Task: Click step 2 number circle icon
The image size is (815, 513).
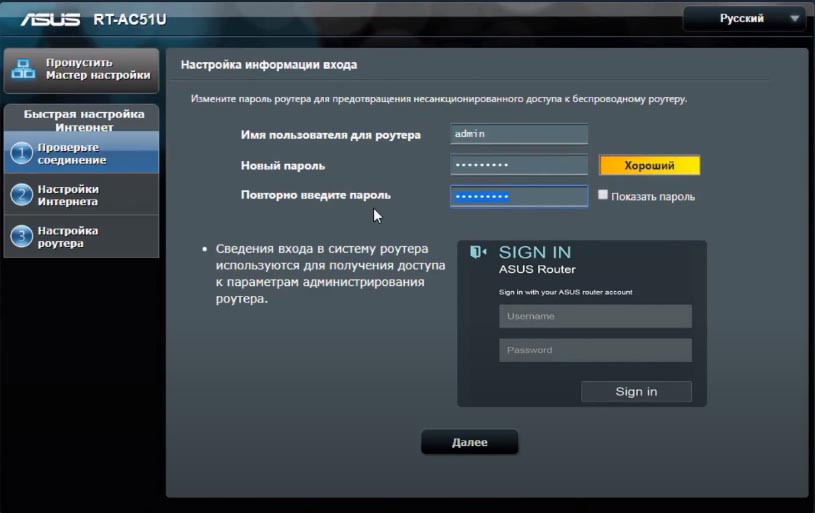Action: pyautogui.click(x=21, y=195)
